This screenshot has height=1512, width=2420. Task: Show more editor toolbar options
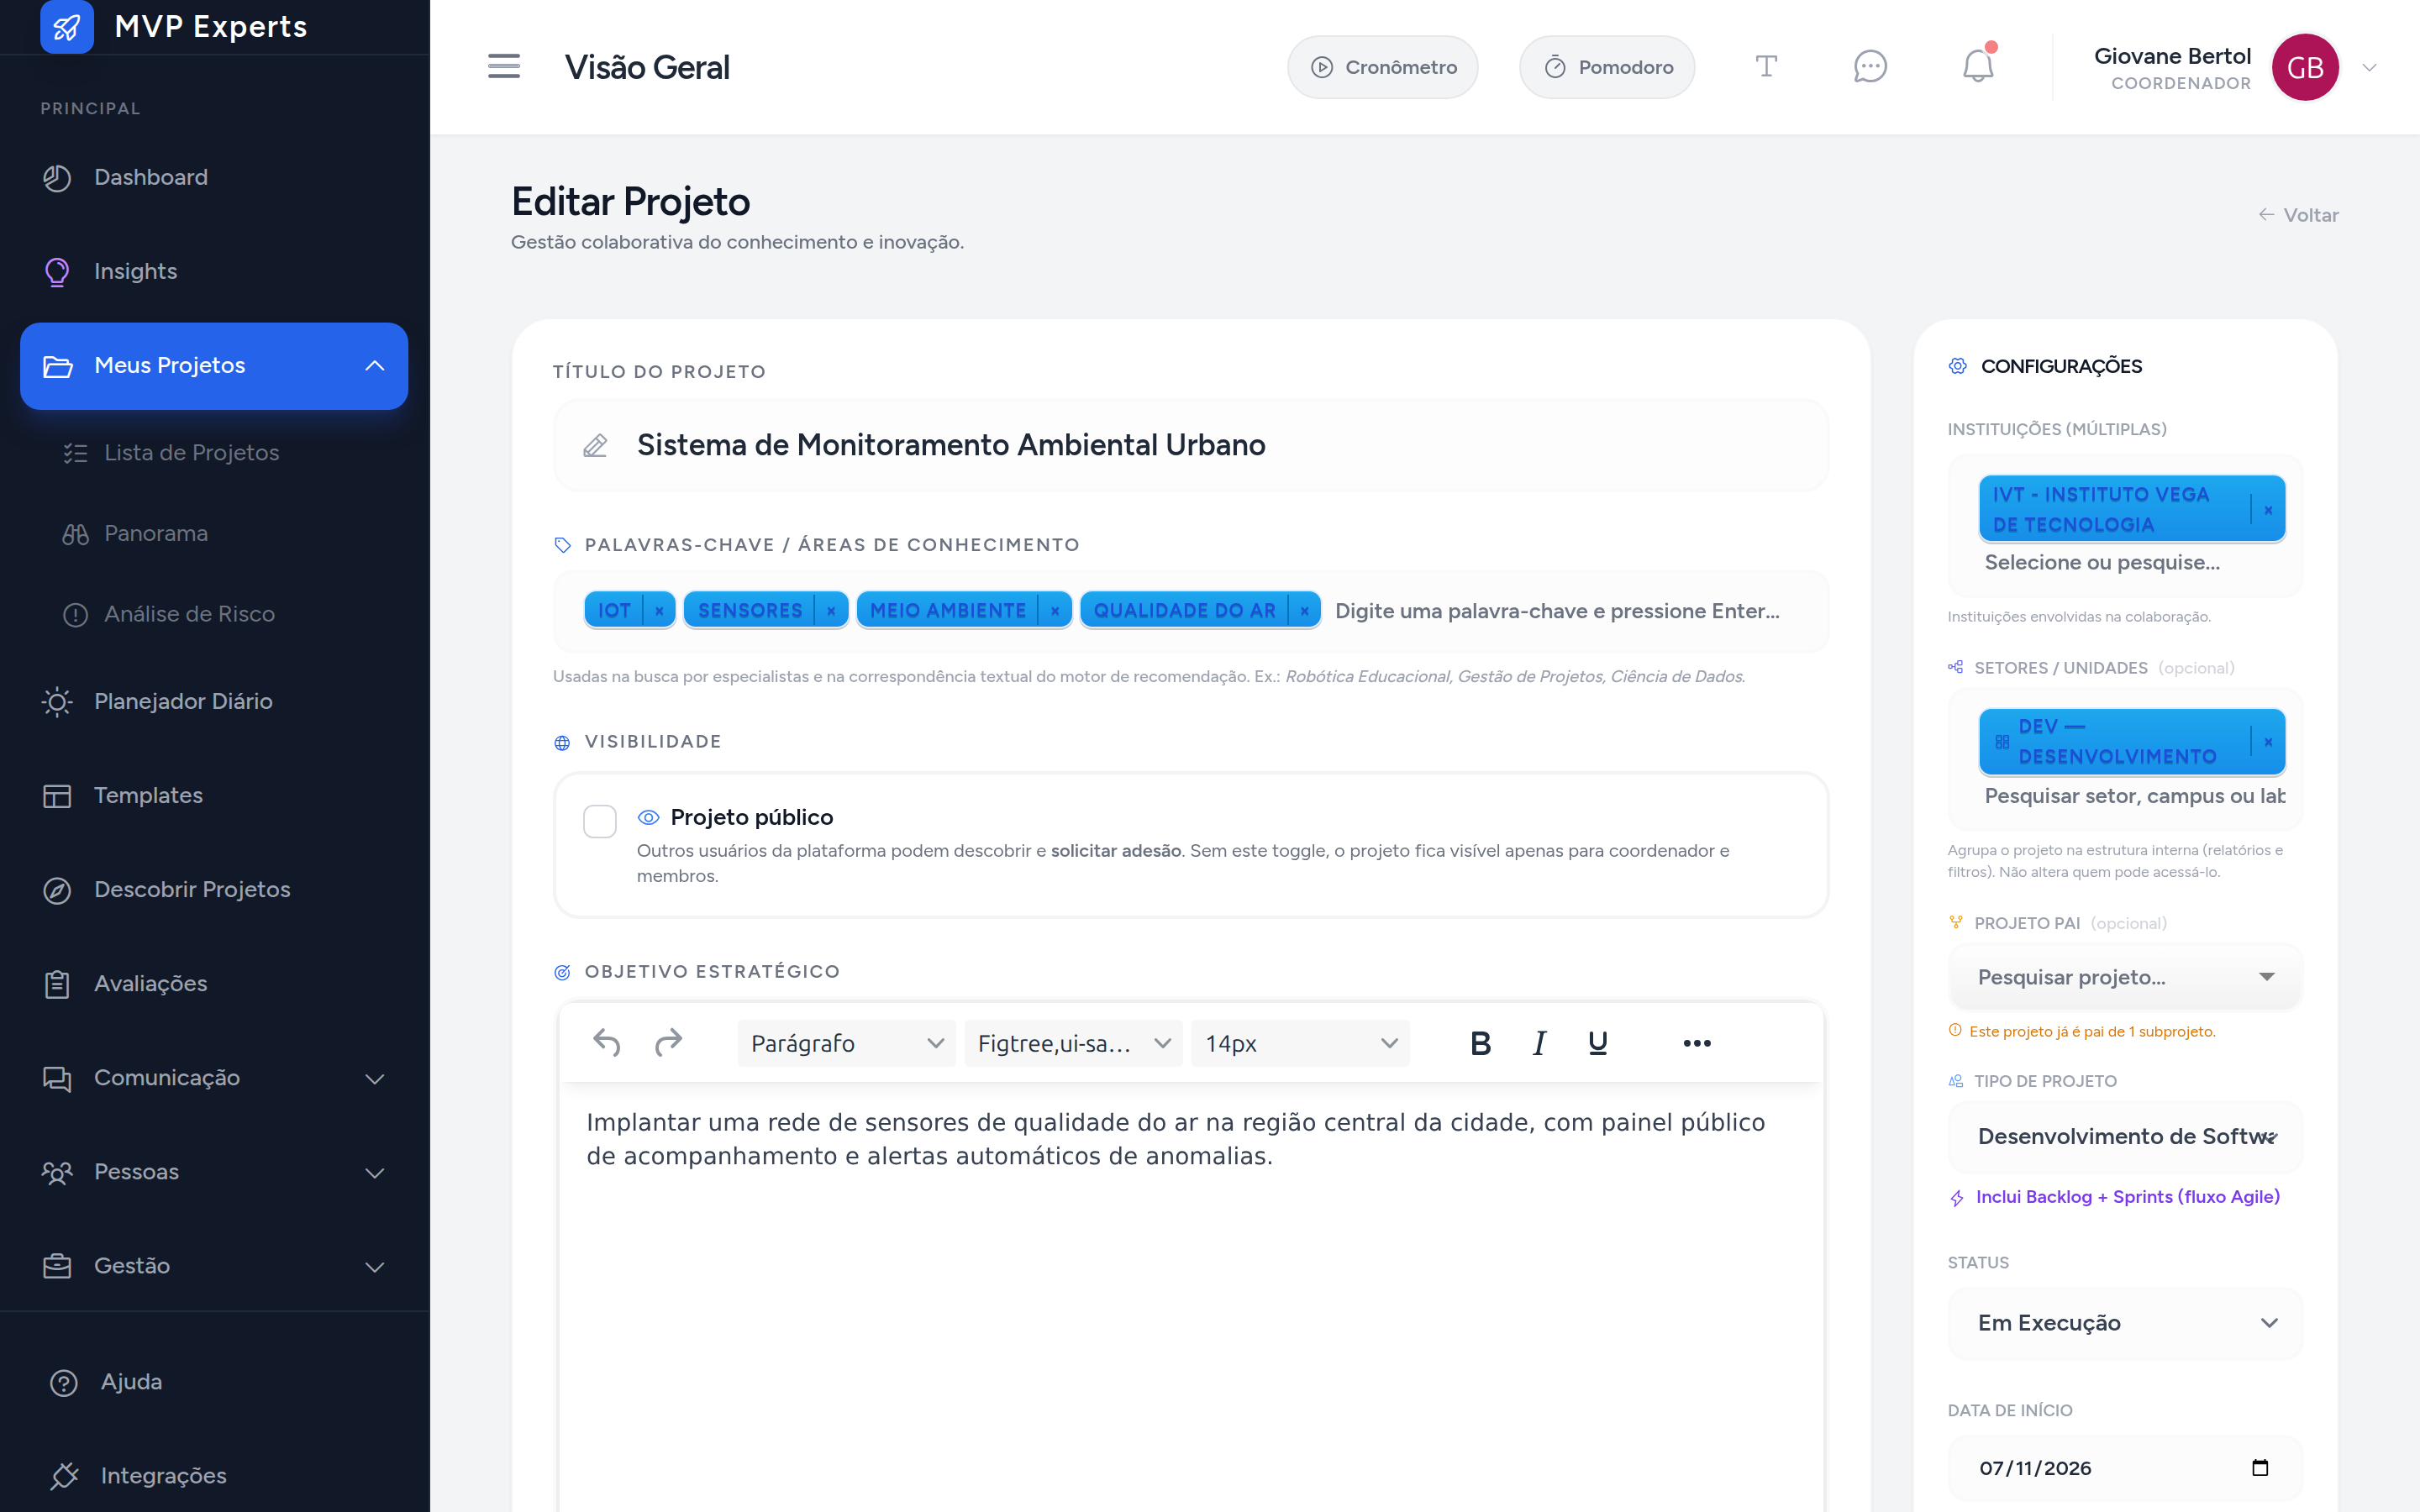point(1697,1043)
